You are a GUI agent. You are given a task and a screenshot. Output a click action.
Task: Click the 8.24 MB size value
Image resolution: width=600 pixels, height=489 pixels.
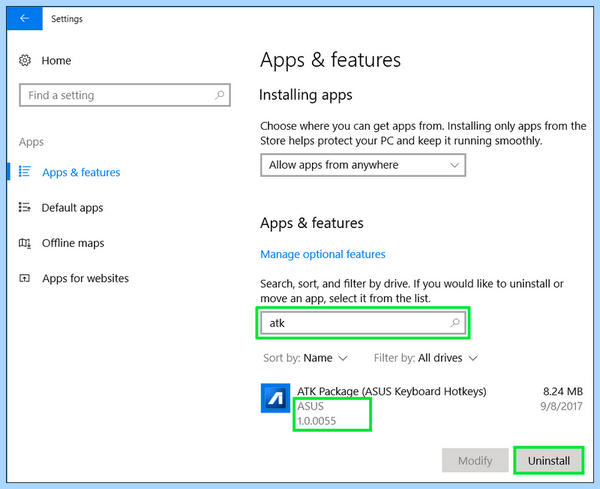562,391
